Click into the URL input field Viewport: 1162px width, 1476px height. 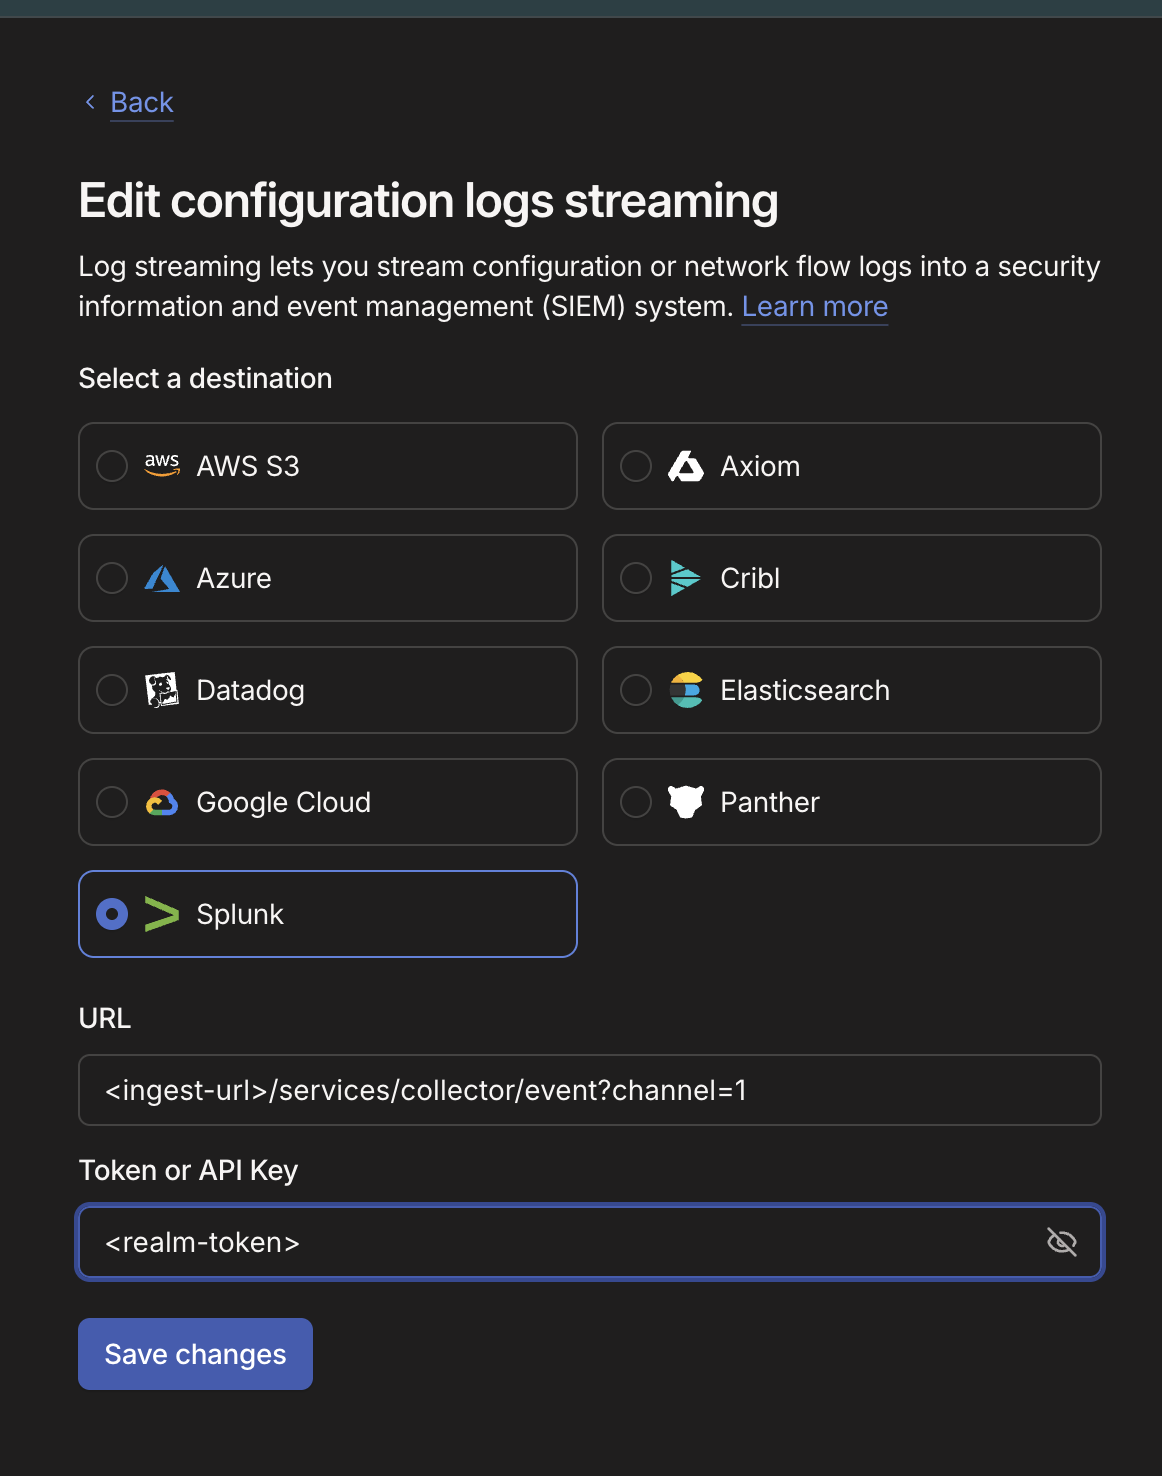point(590,1090)
